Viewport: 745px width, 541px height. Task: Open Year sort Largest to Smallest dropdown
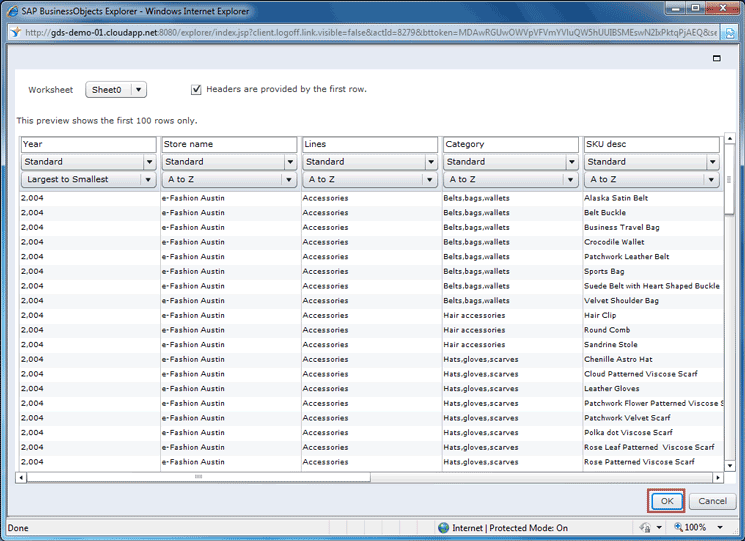coord(88,180)
